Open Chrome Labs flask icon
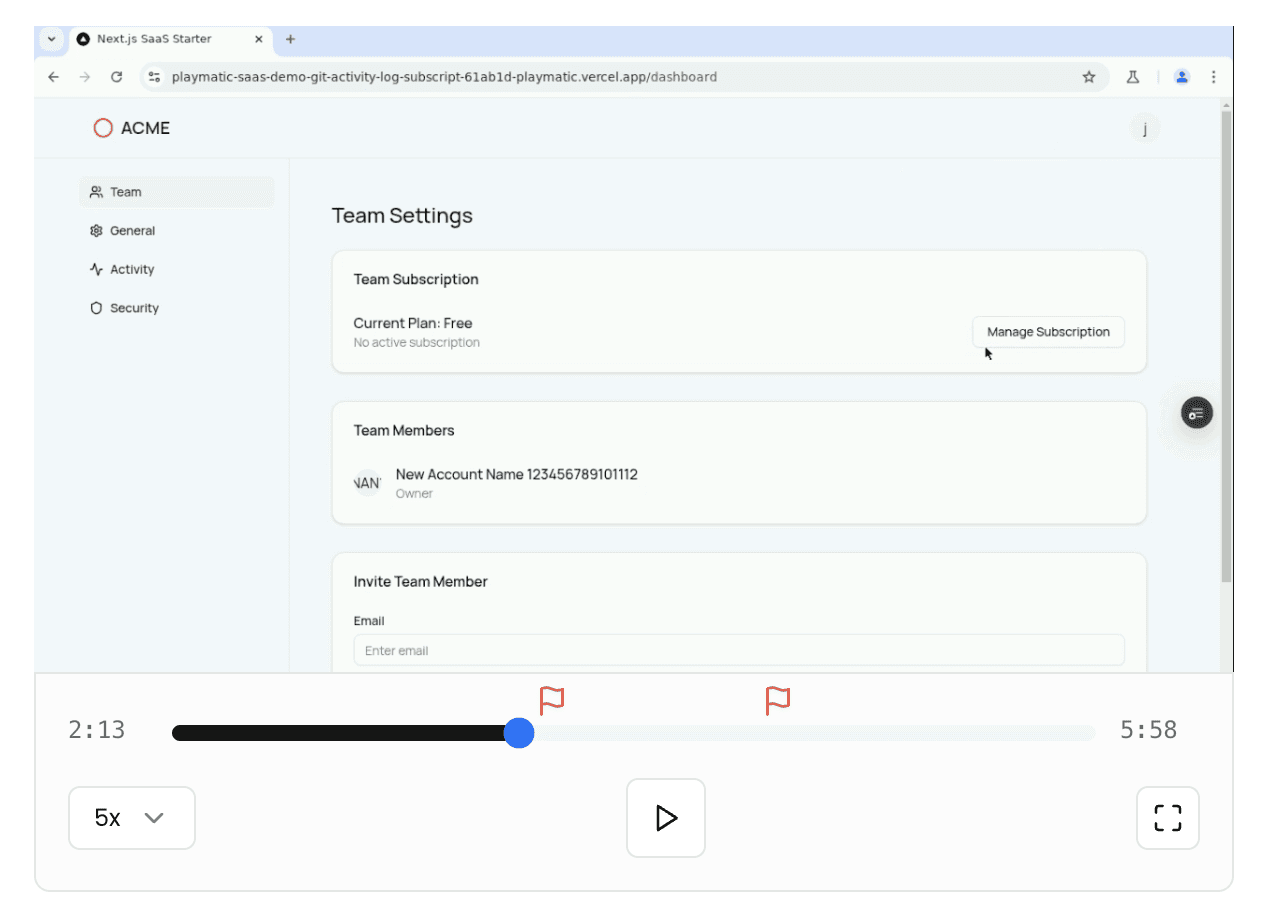Screen dimensions: 1284x916 tap(1133, 77)
